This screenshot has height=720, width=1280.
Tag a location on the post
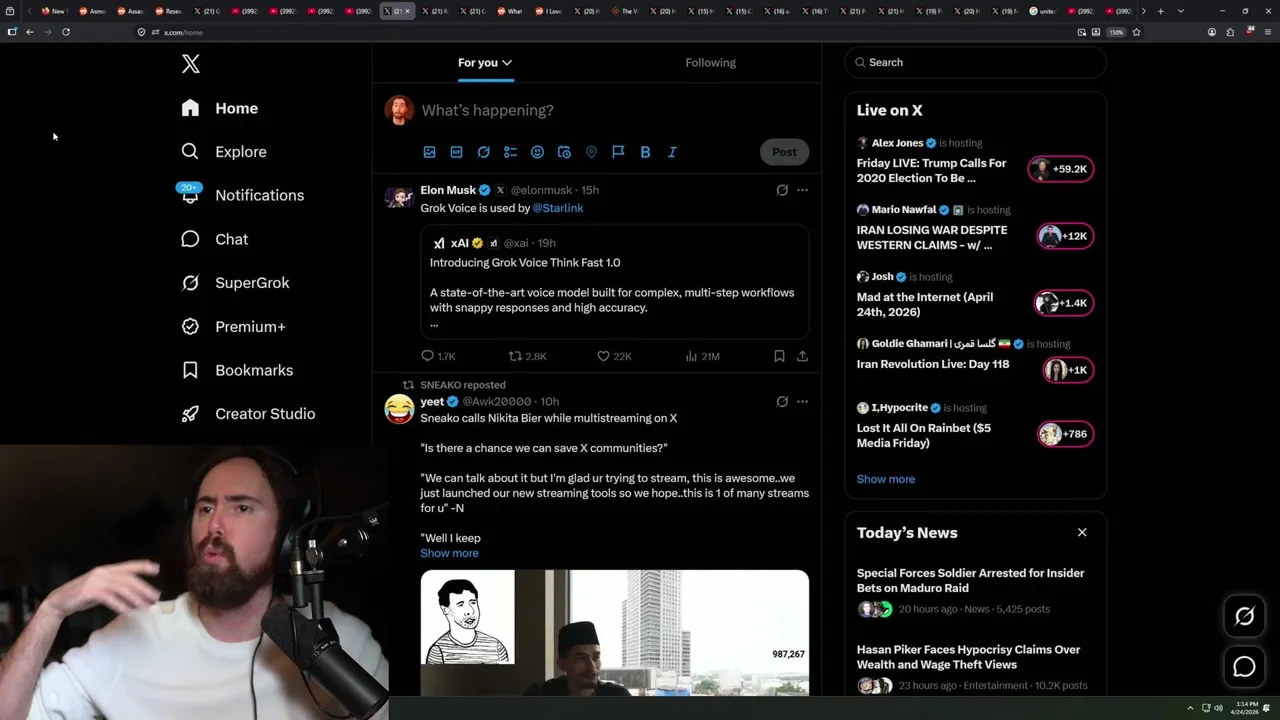click(591, 152)
